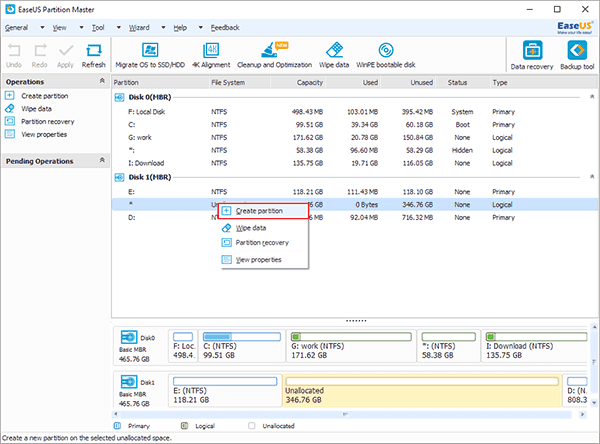The height and width of the screenshot is (444, 600).
Task: Select E: (NTFS) 118.21 GB block
Action: click(x=225, y=390)
